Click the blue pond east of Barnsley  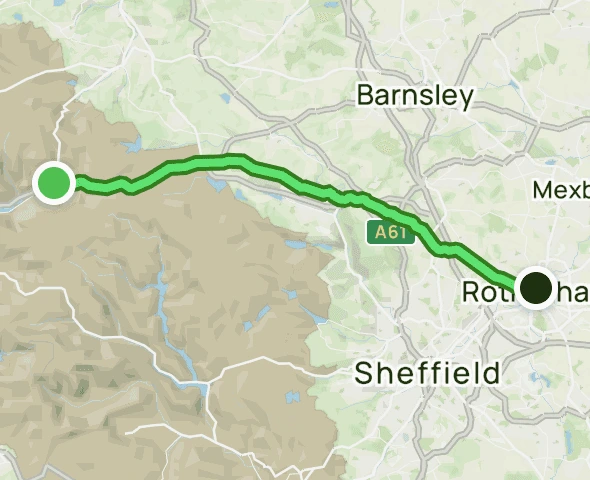[x=513, y=84]
